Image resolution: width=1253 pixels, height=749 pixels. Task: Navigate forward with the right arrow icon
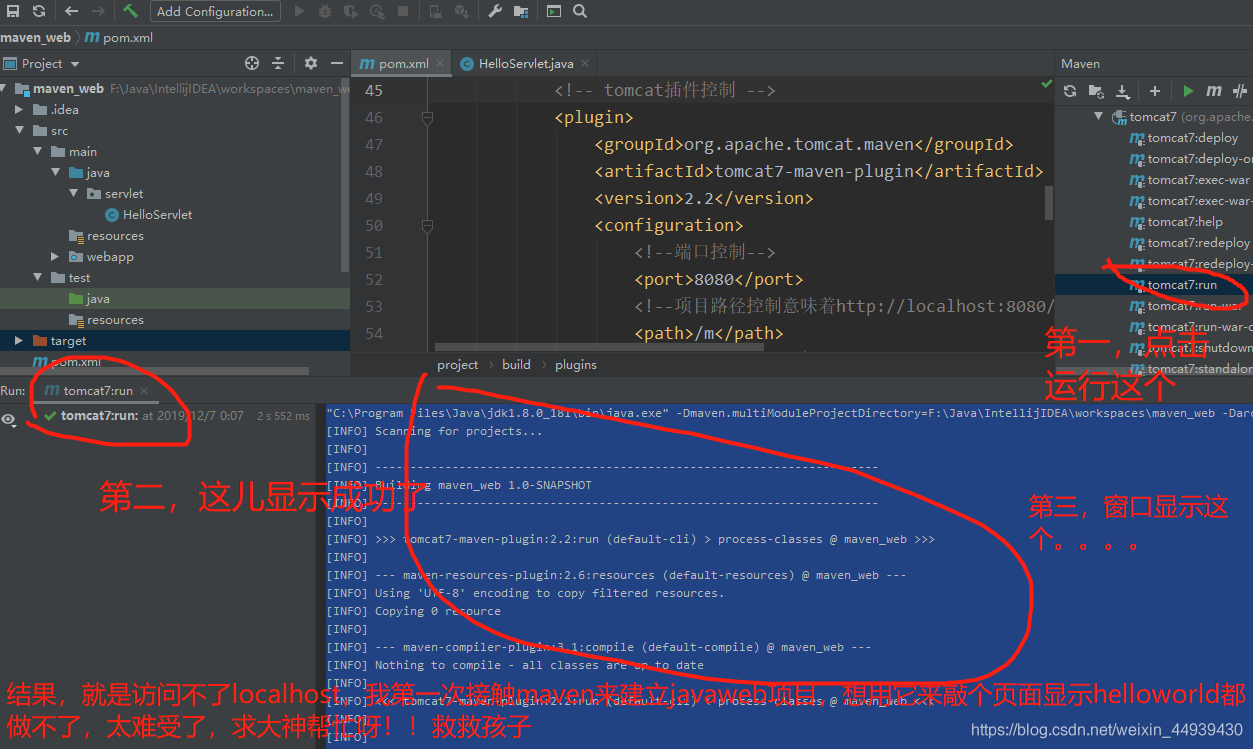pos(98,11)
